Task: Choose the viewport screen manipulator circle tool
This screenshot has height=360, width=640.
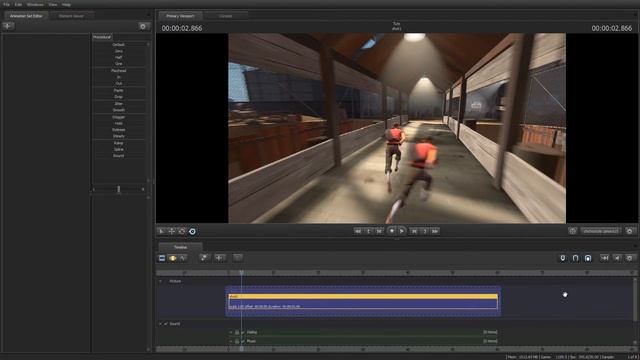Action: (x=192, y=231)
